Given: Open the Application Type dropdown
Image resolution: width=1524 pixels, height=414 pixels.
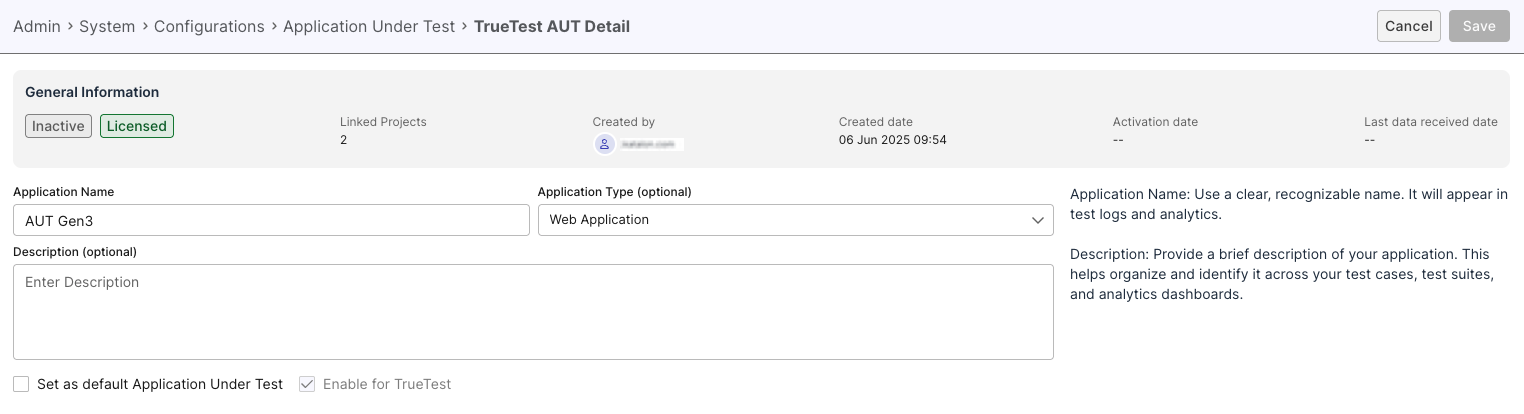Looking at the screenshot, I should coord(795,220).
